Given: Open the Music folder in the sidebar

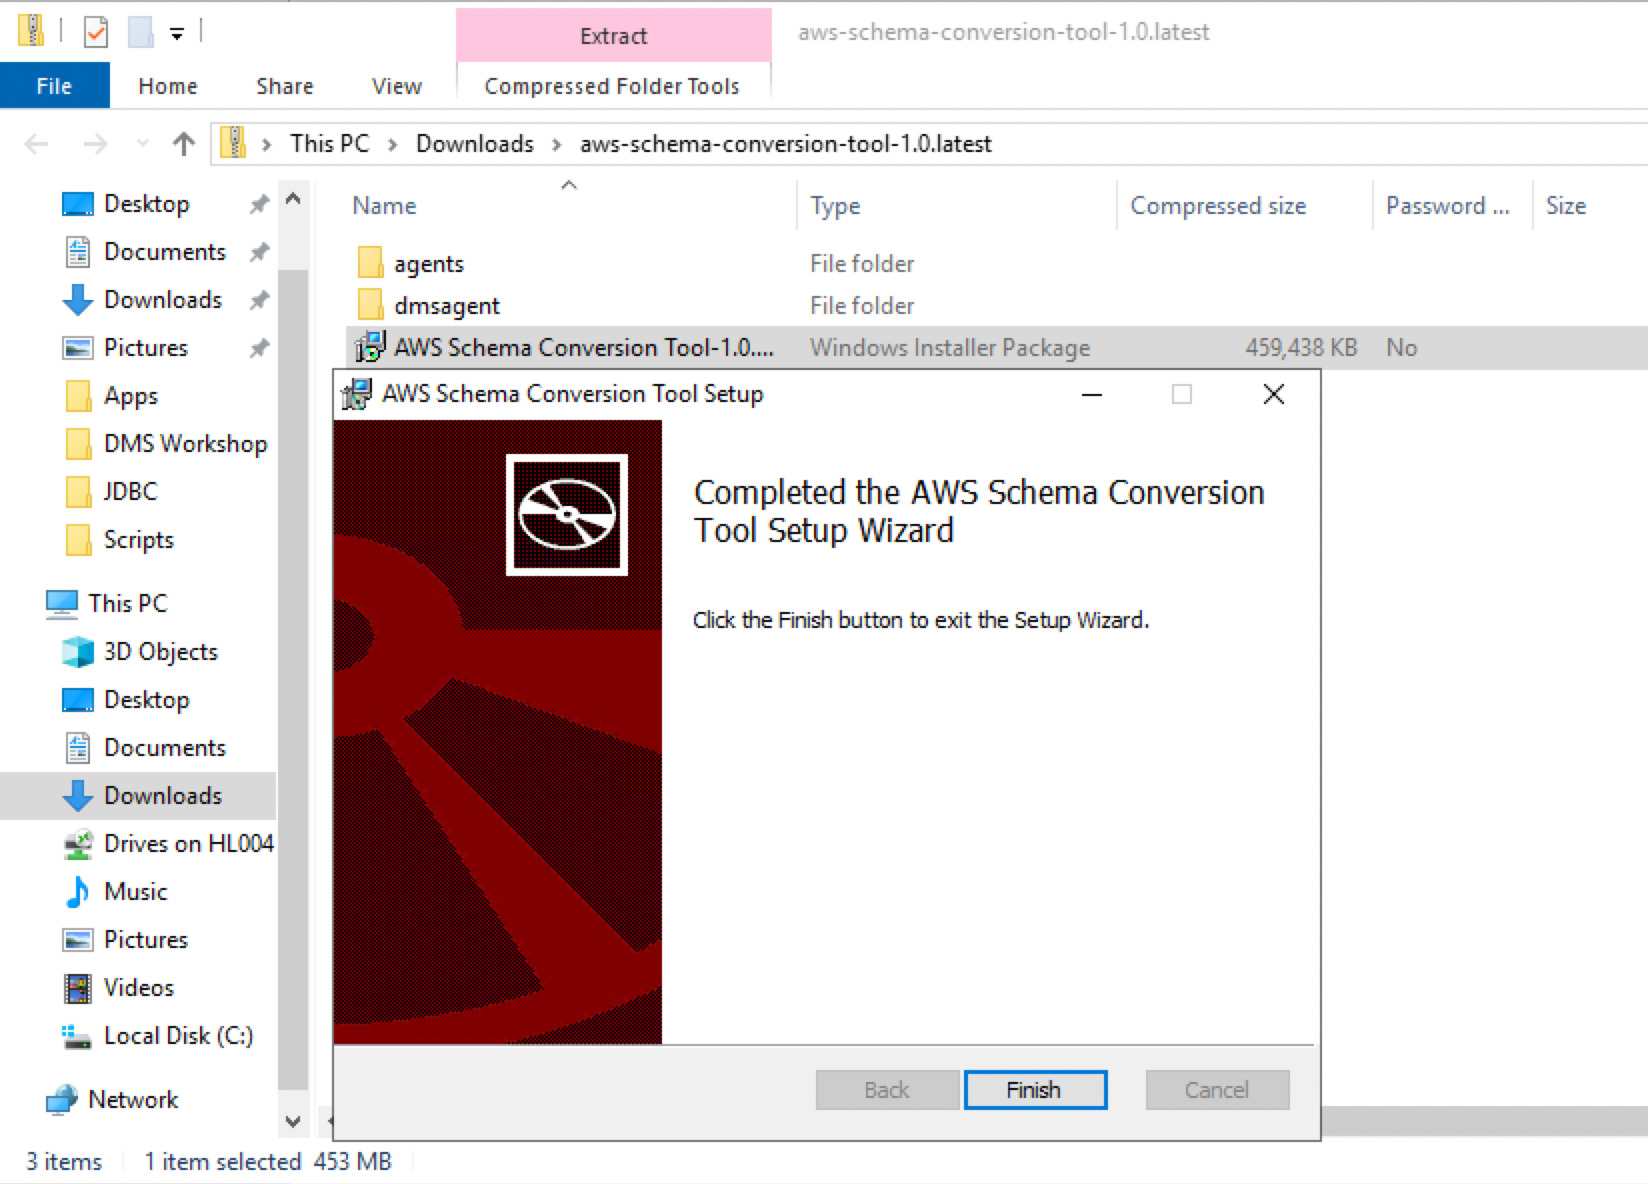Looking at the screenshot, I should [x=136, y=891].
